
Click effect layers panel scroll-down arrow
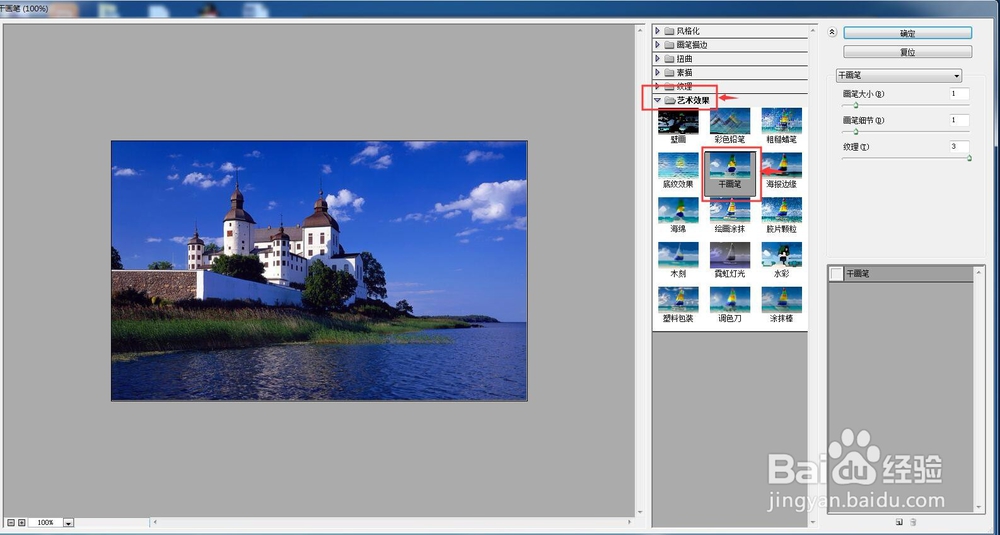point(980,508)
